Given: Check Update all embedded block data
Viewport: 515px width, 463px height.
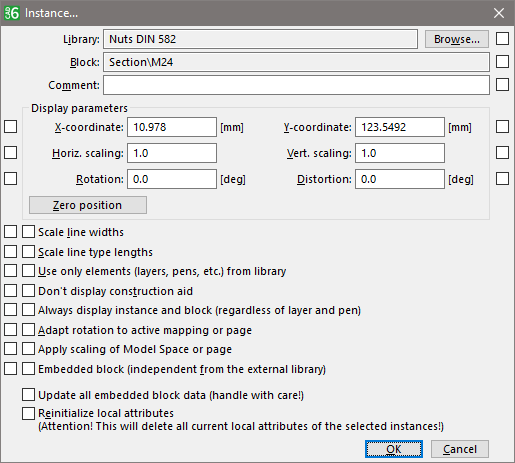Looking at the screenshot, I should click(x=28, y=395).
